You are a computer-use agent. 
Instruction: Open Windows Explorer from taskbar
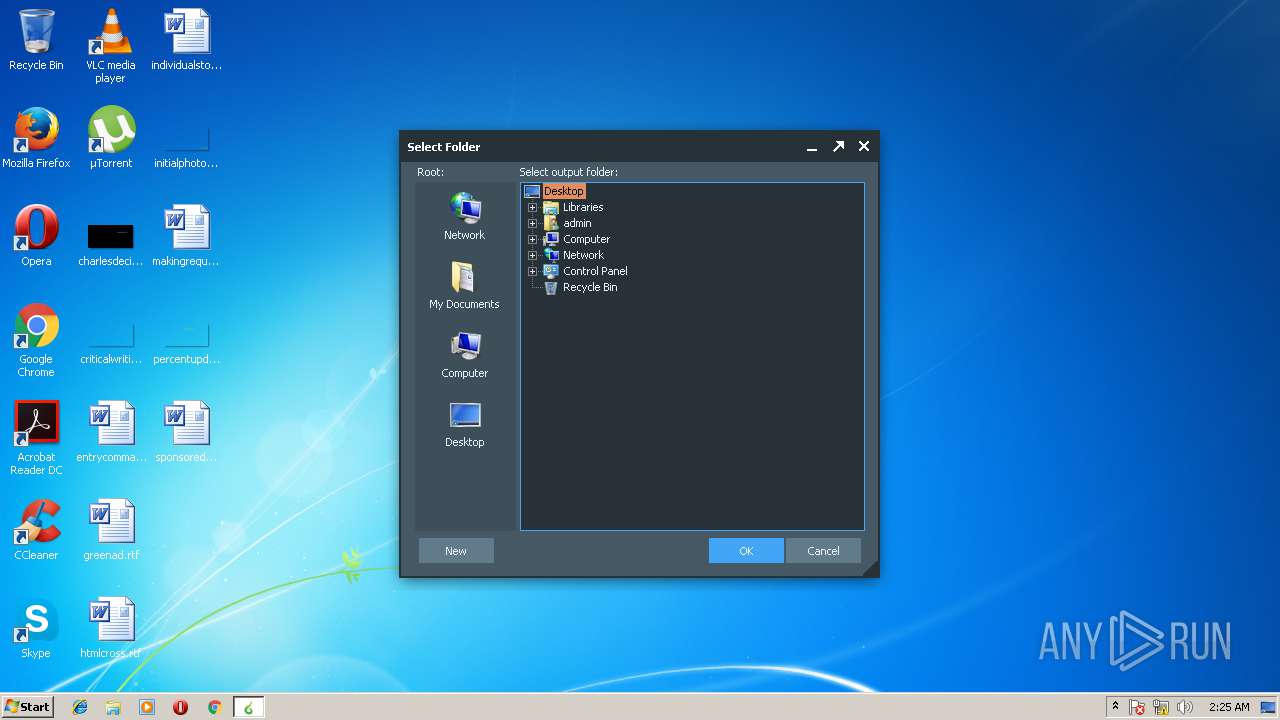coord(113,707)
